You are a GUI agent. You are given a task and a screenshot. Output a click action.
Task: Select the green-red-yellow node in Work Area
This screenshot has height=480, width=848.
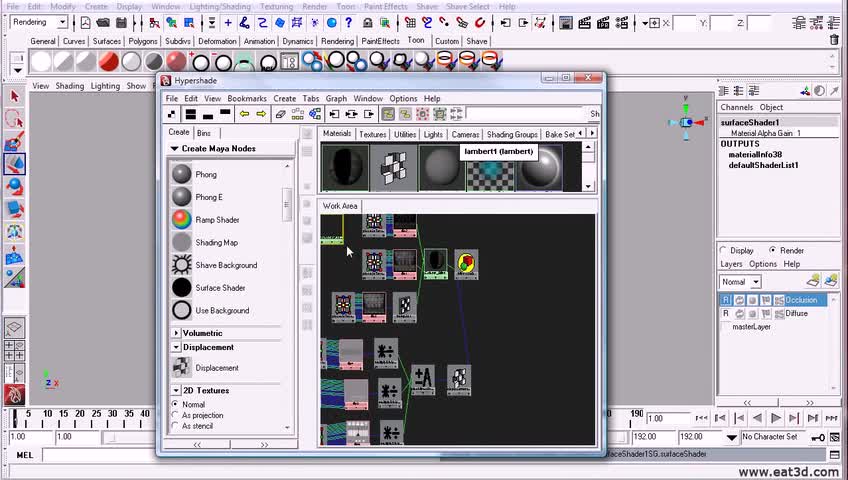click(x=466, y=264)
